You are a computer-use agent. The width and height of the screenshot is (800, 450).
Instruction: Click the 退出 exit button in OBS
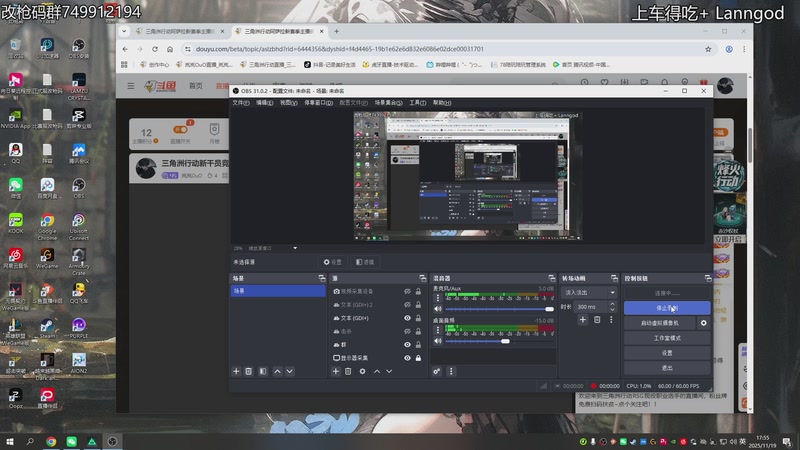click(667, 367)
